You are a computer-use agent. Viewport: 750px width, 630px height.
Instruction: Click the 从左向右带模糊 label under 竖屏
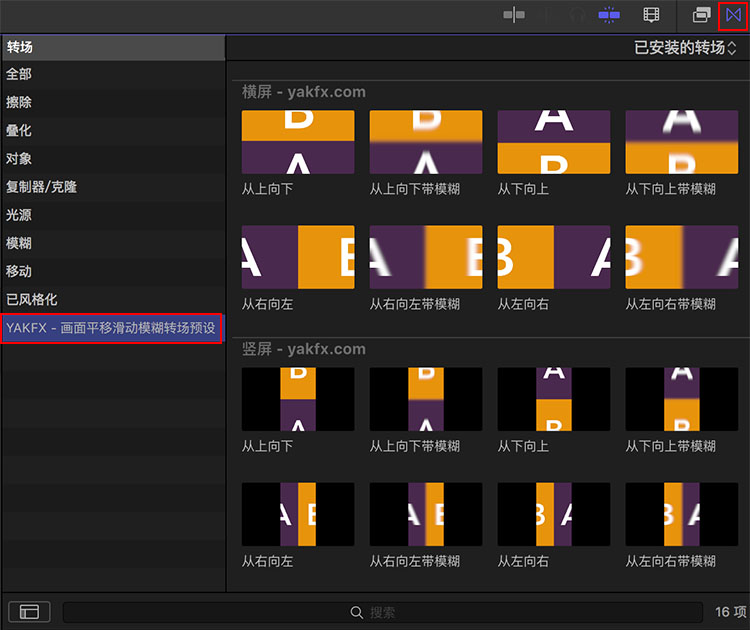[x=671, y=561]
